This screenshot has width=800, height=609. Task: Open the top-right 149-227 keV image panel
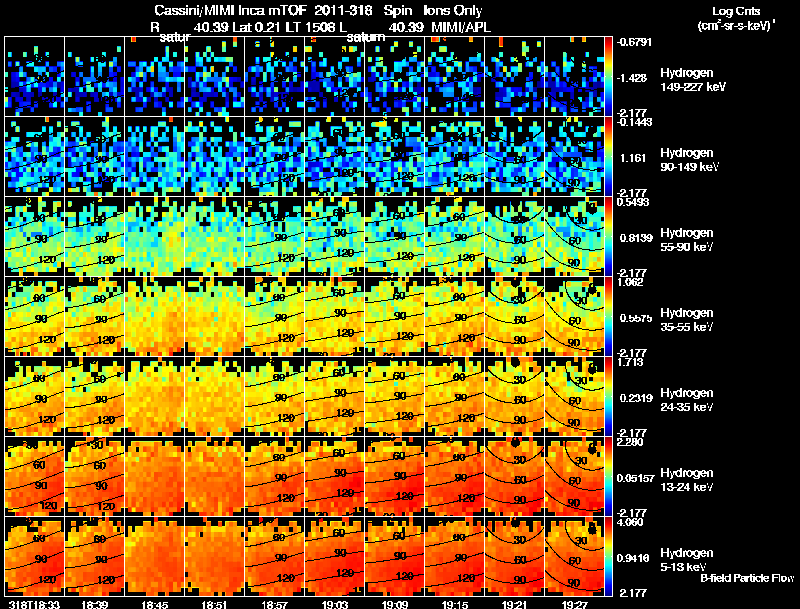575,76
